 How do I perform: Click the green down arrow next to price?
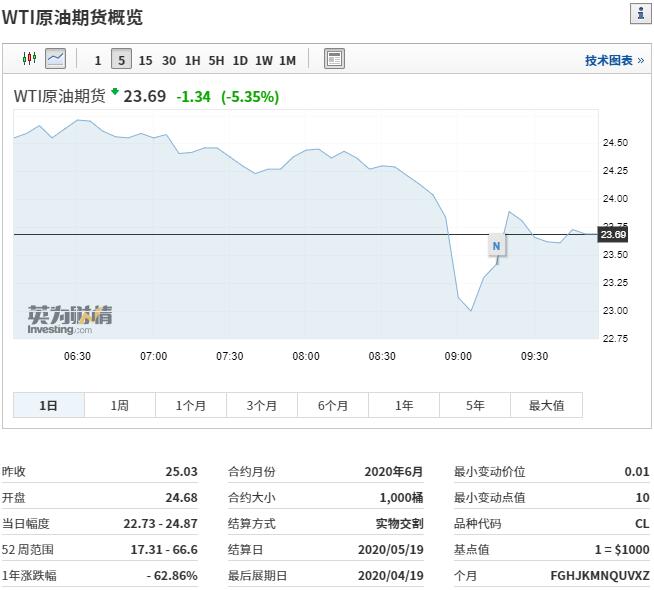click(115, 93)
